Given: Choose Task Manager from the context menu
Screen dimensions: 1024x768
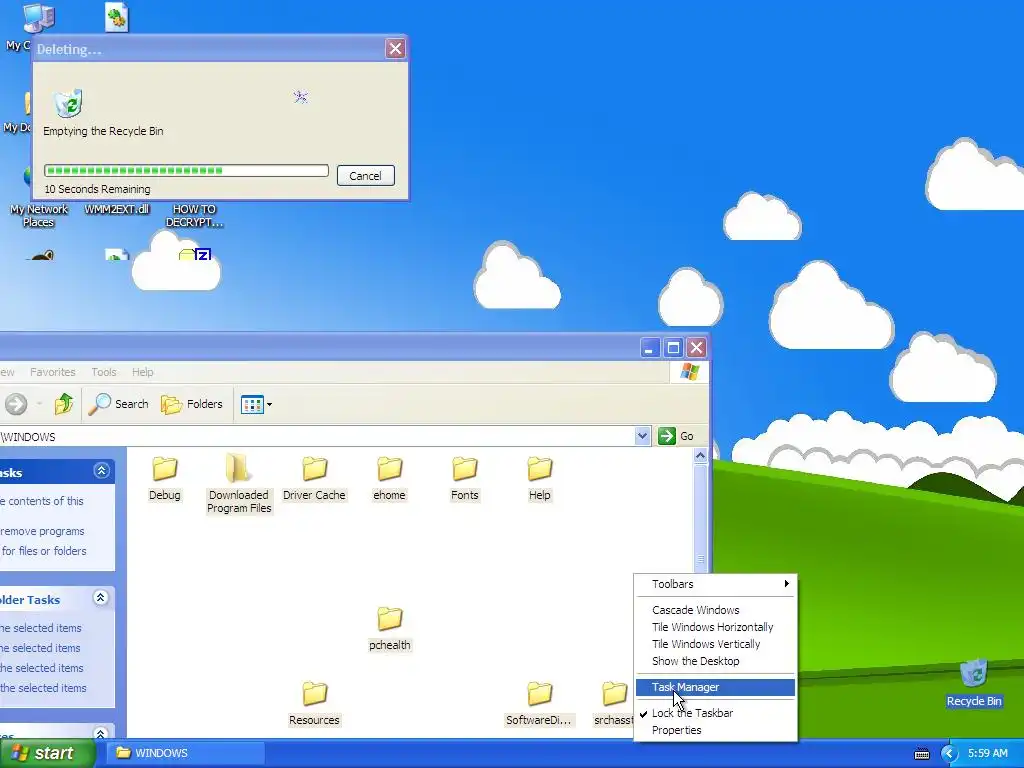Looking at the screenshot, I should coord(715,687).
